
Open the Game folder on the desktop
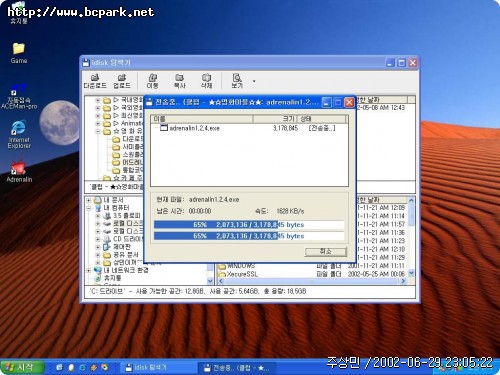pyautogui.click(x=19, y=53)
